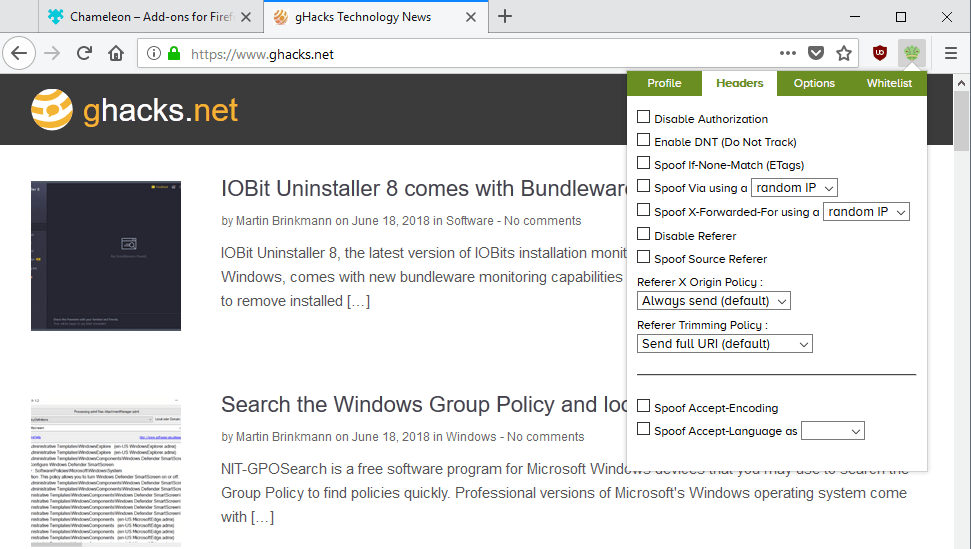Open the Group Policy article thumbnail
The width and height of the screenshot is (971, 549).
pos(106,473)
